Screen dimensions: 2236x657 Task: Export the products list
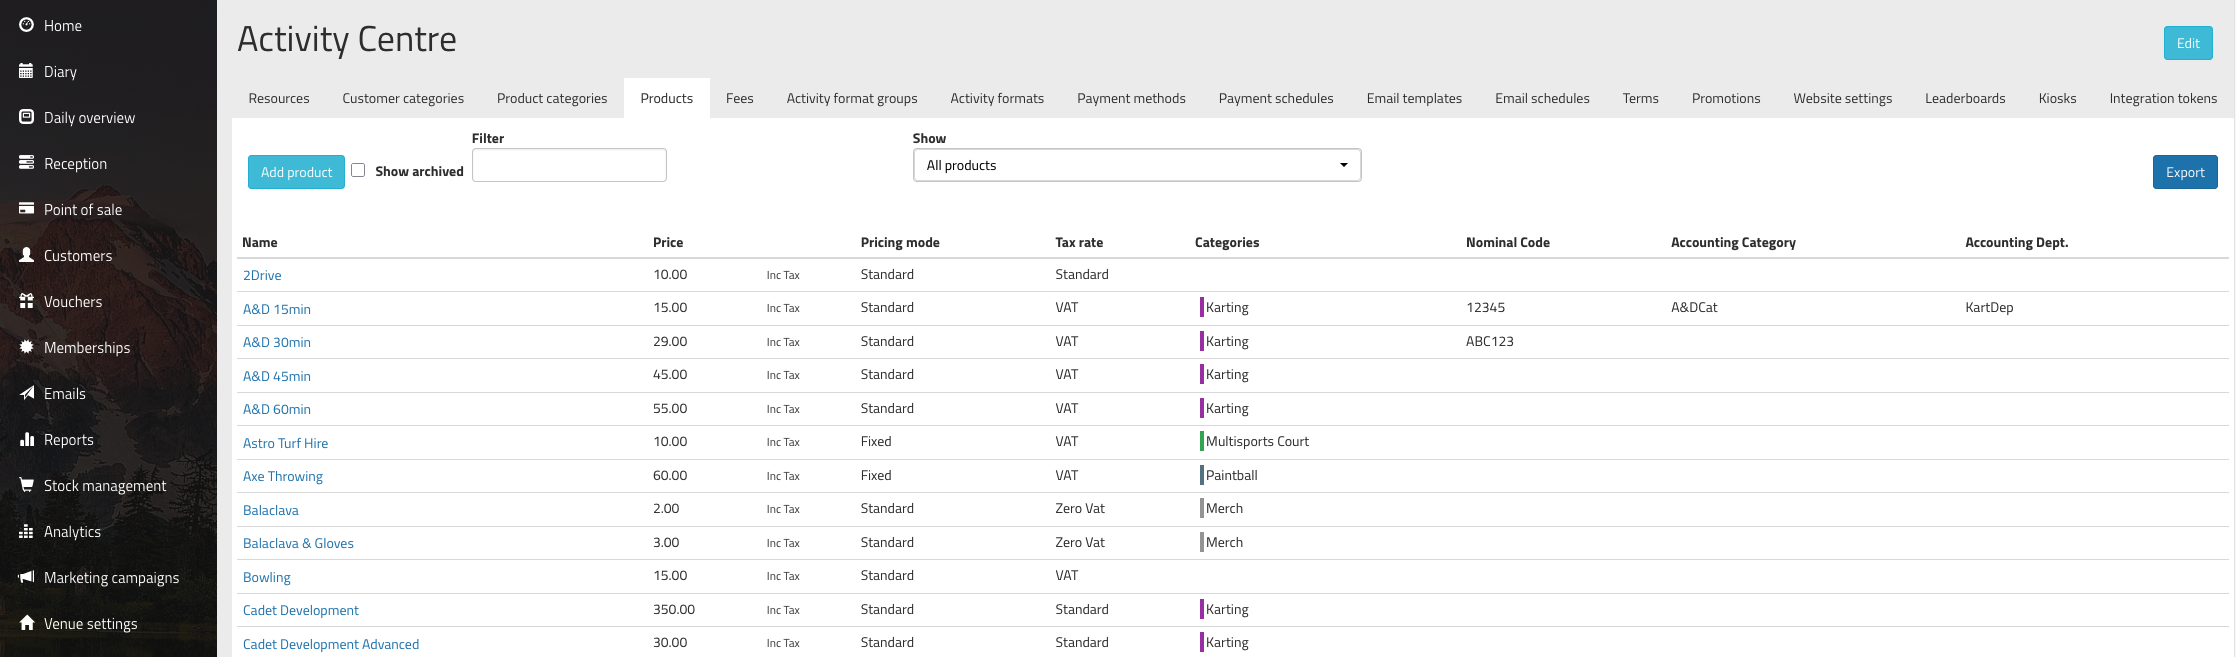coord(2185,172)
